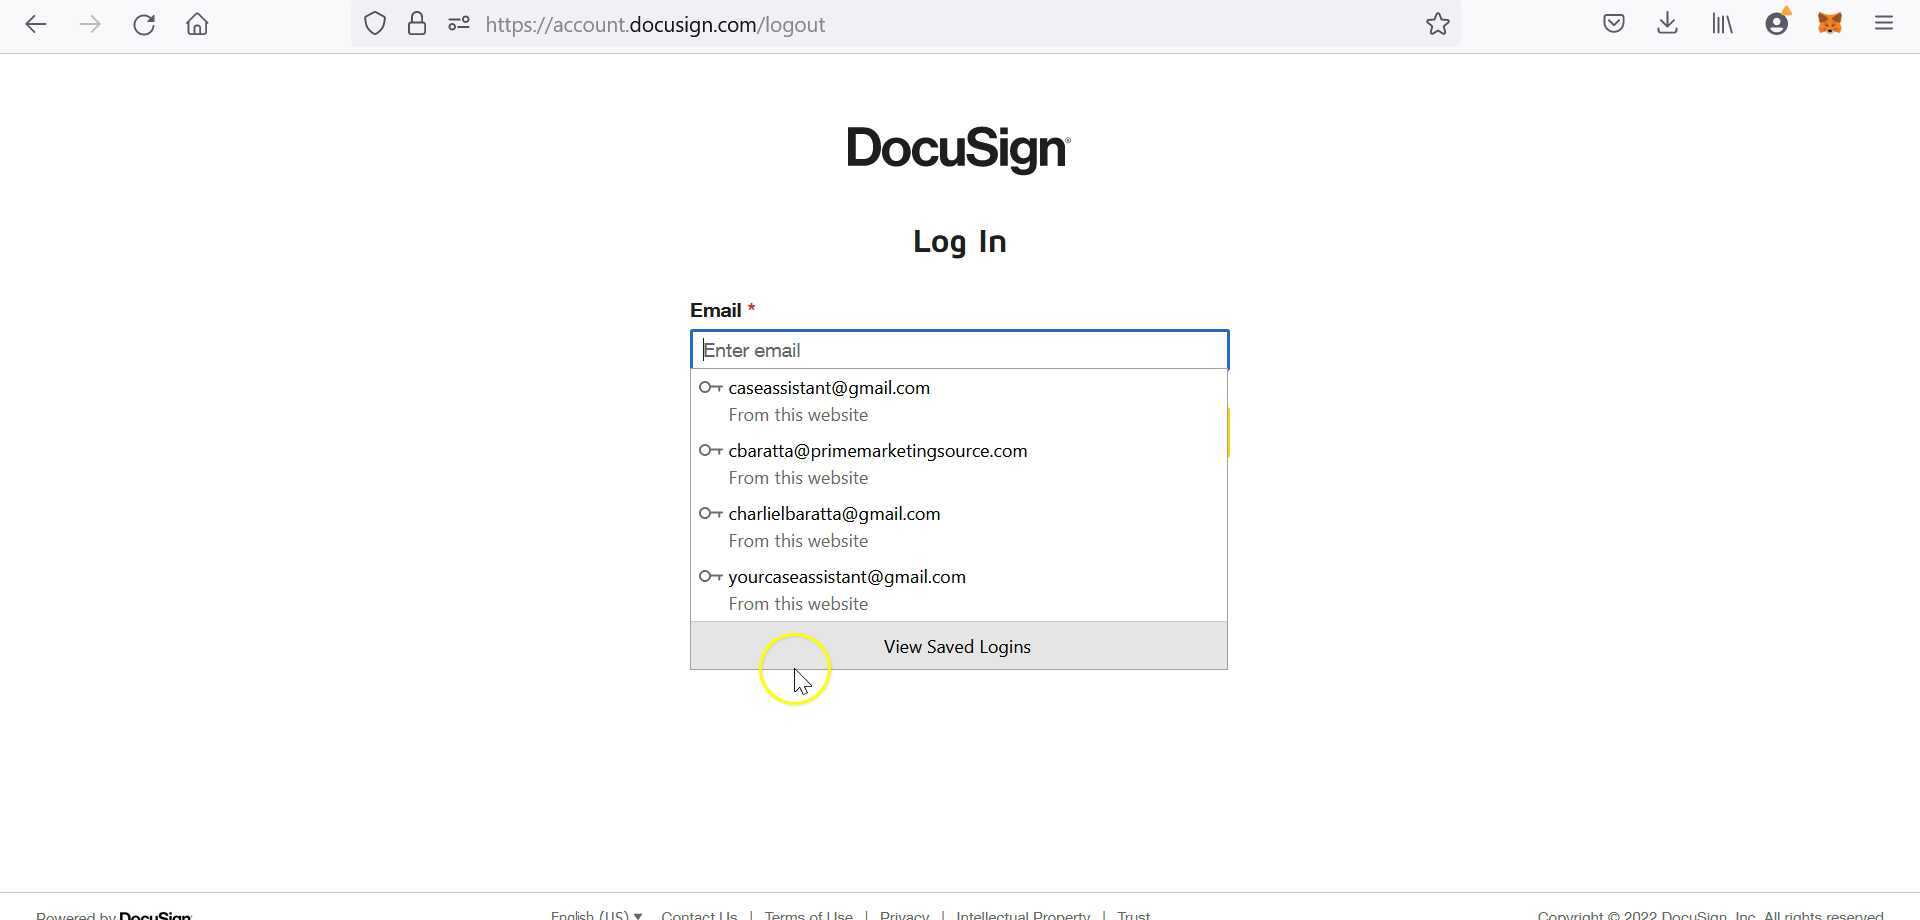Open the Intellectual Property link

point(1022,915)
